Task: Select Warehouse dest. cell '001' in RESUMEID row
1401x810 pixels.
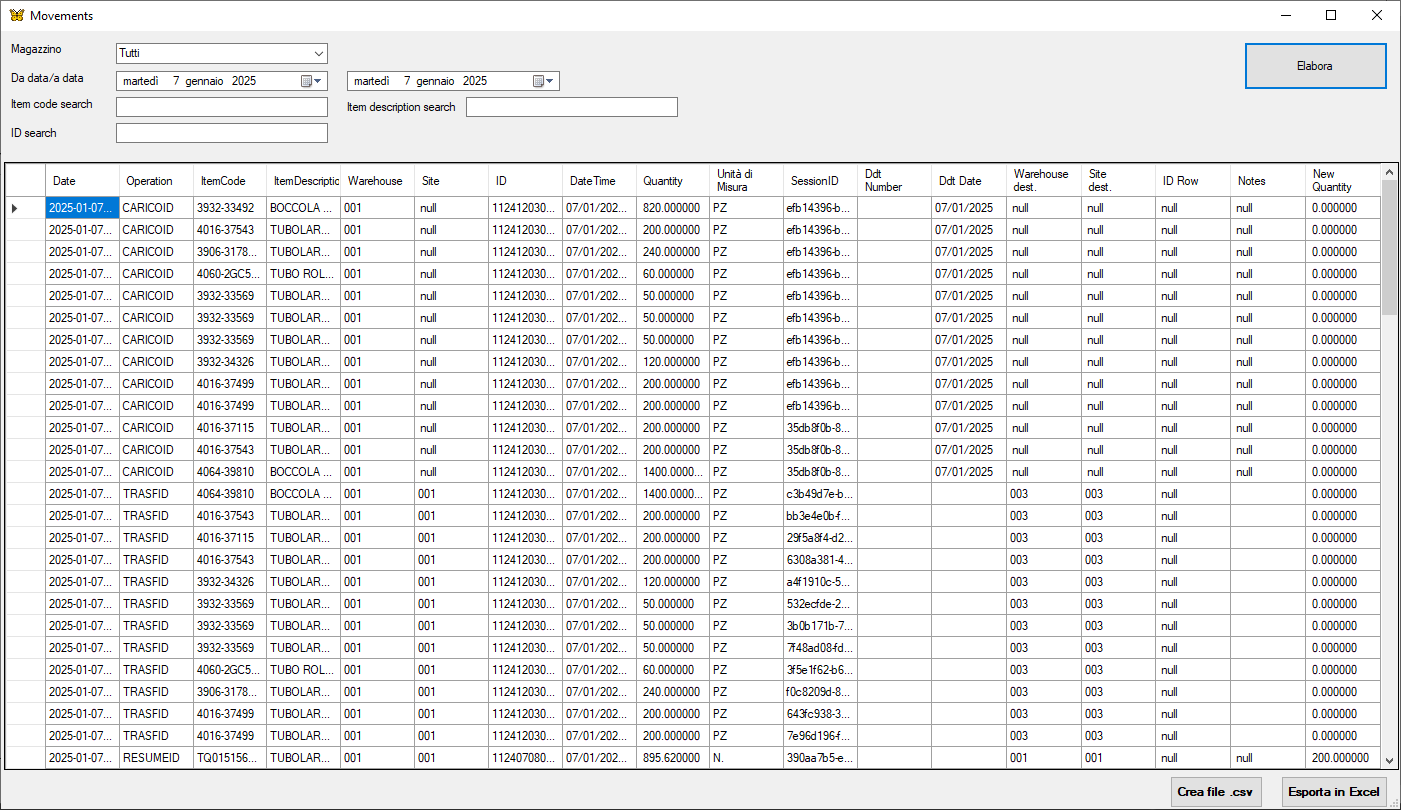Action: click(1044, 758)
